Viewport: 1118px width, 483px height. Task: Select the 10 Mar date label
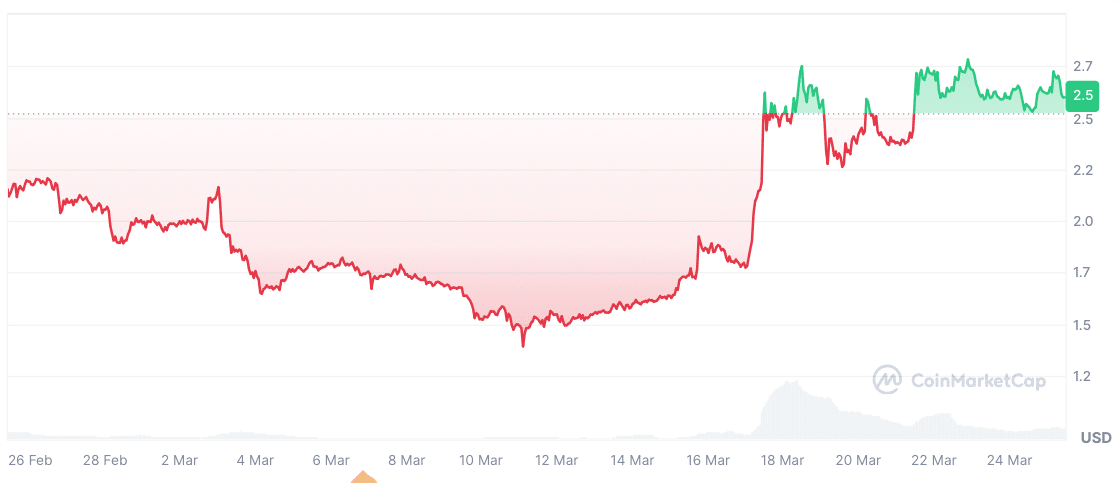[x=480, y=460]
